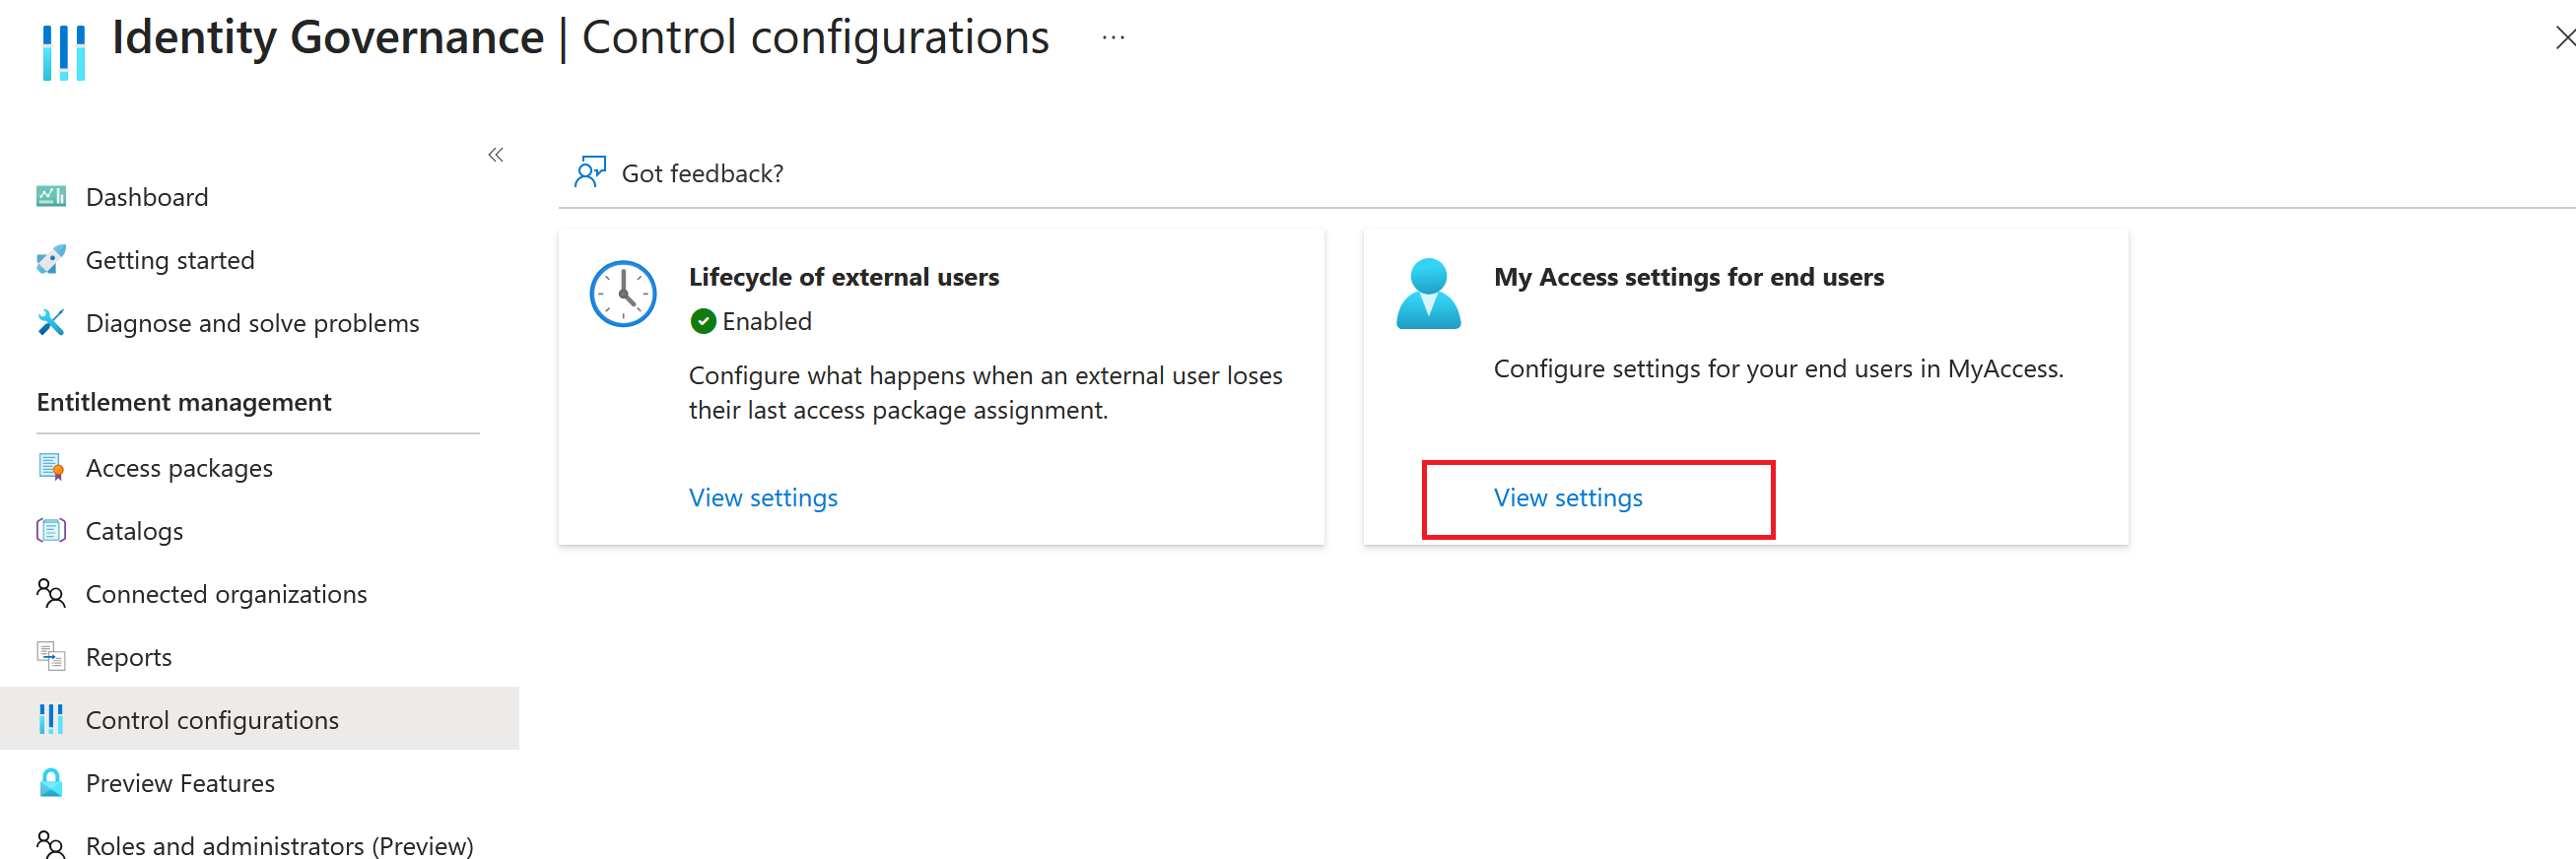Click the Preview Features icon

click(51, 782)
